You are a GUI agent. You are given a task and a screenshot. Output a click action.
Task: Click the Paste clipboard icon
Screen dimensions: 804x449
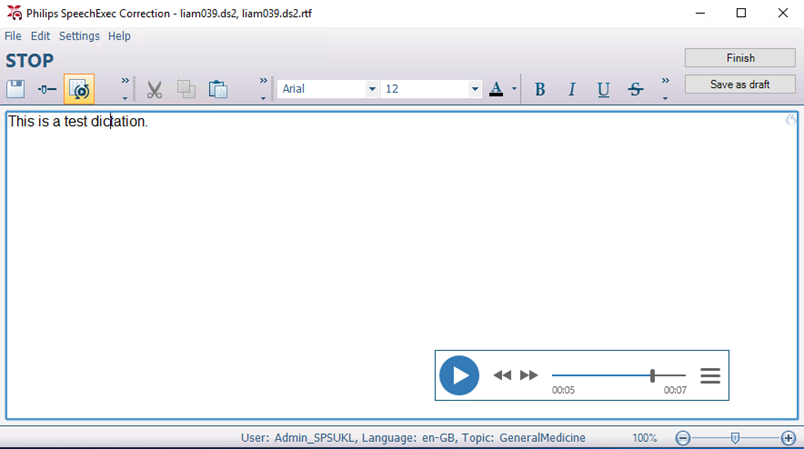pyautogui.click(x=218, y=89)
